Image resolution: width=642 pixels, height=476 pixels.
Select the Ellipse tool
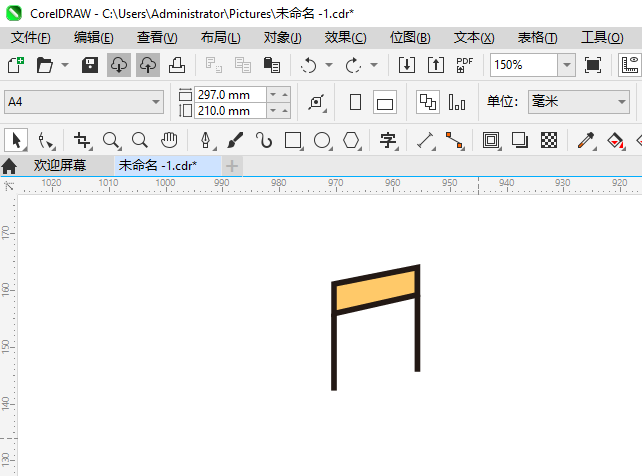[x=322, y=140]
